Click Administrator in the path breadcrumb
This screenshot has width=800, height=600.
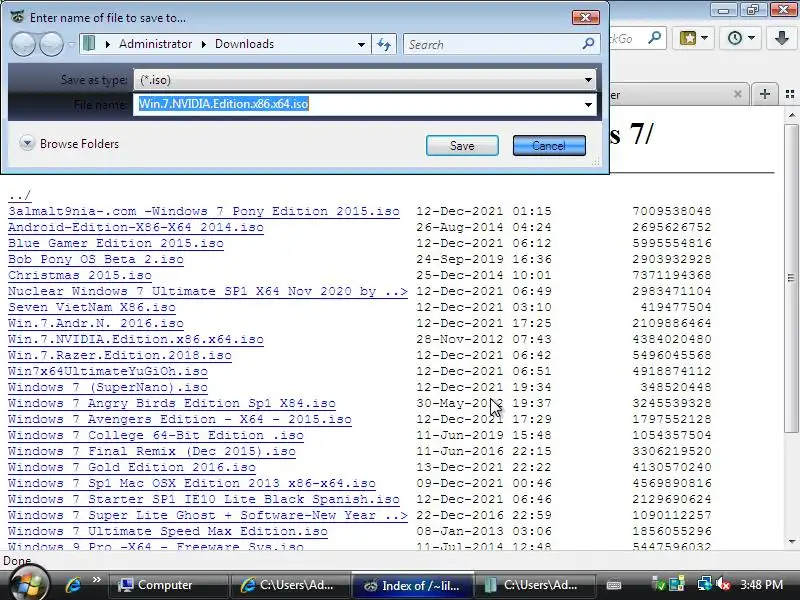click(x=156, y=44)
